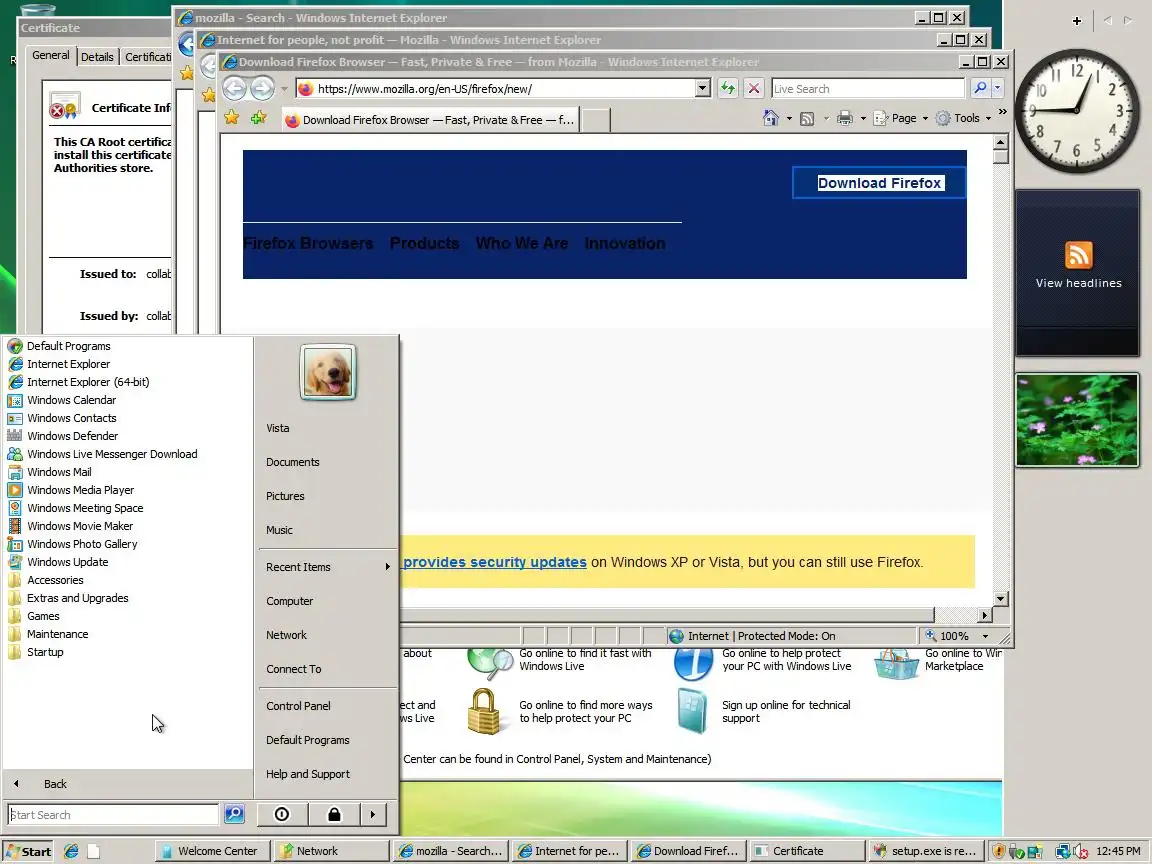Expand the shutdown options arrow
Image resolution: width=1152 pixels, height=864 pixels.
point(373,814)
